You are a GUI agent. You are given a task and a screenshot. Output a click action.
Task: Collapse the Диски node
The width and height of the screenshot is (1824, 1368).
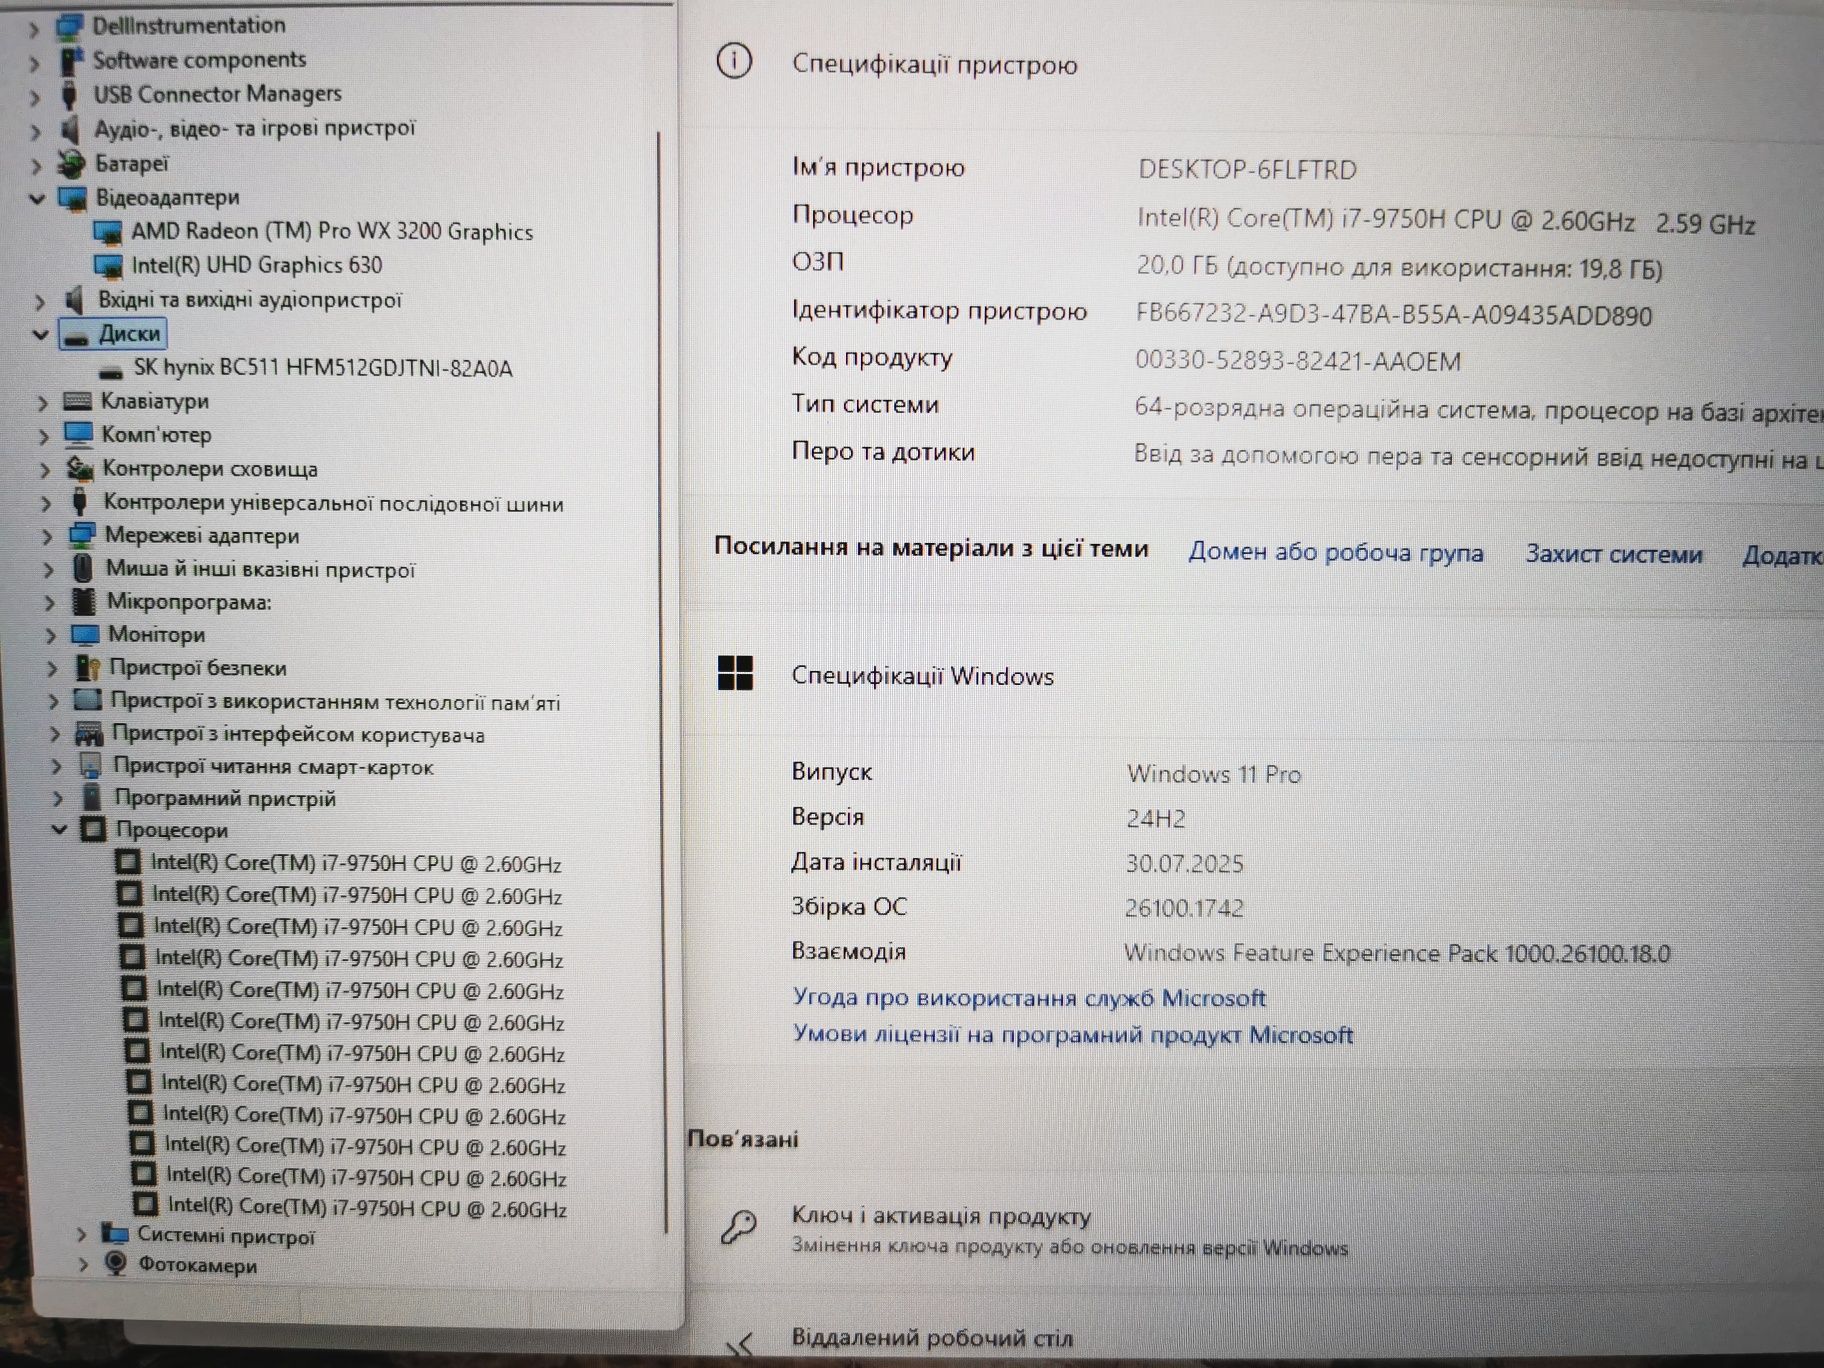point(40,335)
